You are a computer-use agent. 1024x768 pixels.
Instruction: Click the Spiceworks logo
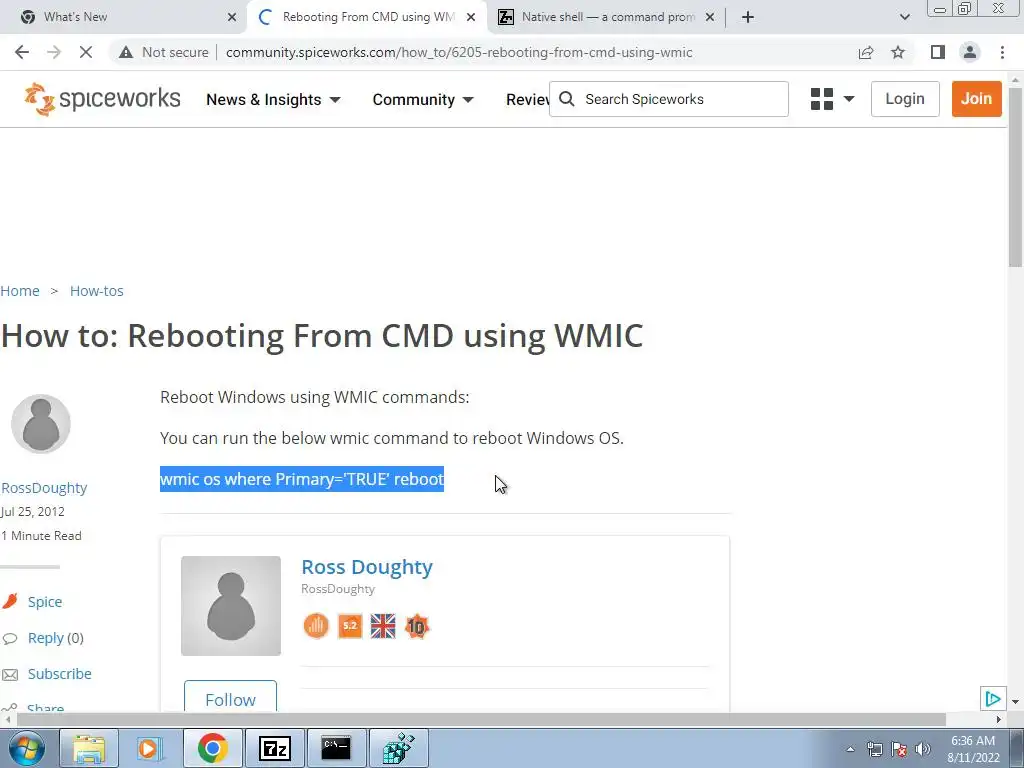pyautogui.click(x=103, y=99)
